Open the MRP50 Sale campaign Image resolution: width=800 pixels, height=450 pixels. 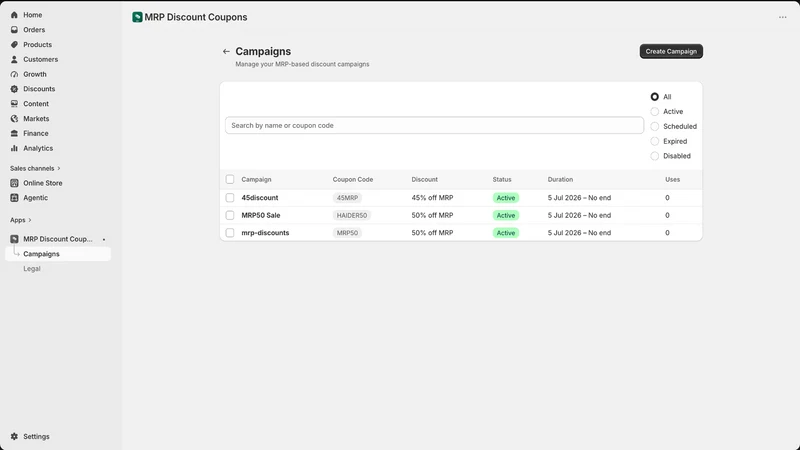(261, 215)
